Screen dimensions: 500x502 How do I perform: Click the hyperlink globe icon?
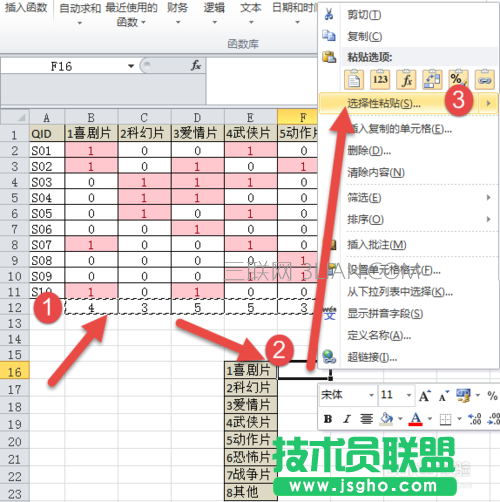(x=329, y=357)
